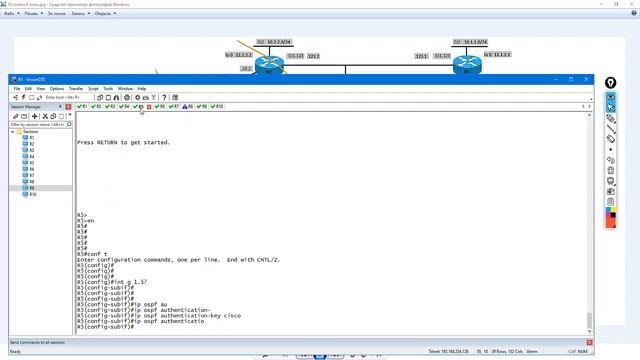
Task: Open the Открыть dropdown in photo viewer
Action: 105,13
